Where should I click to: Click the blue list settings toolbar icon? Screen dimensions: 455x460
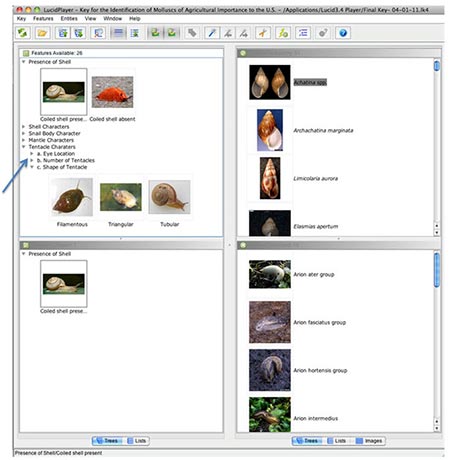[303, 33]
